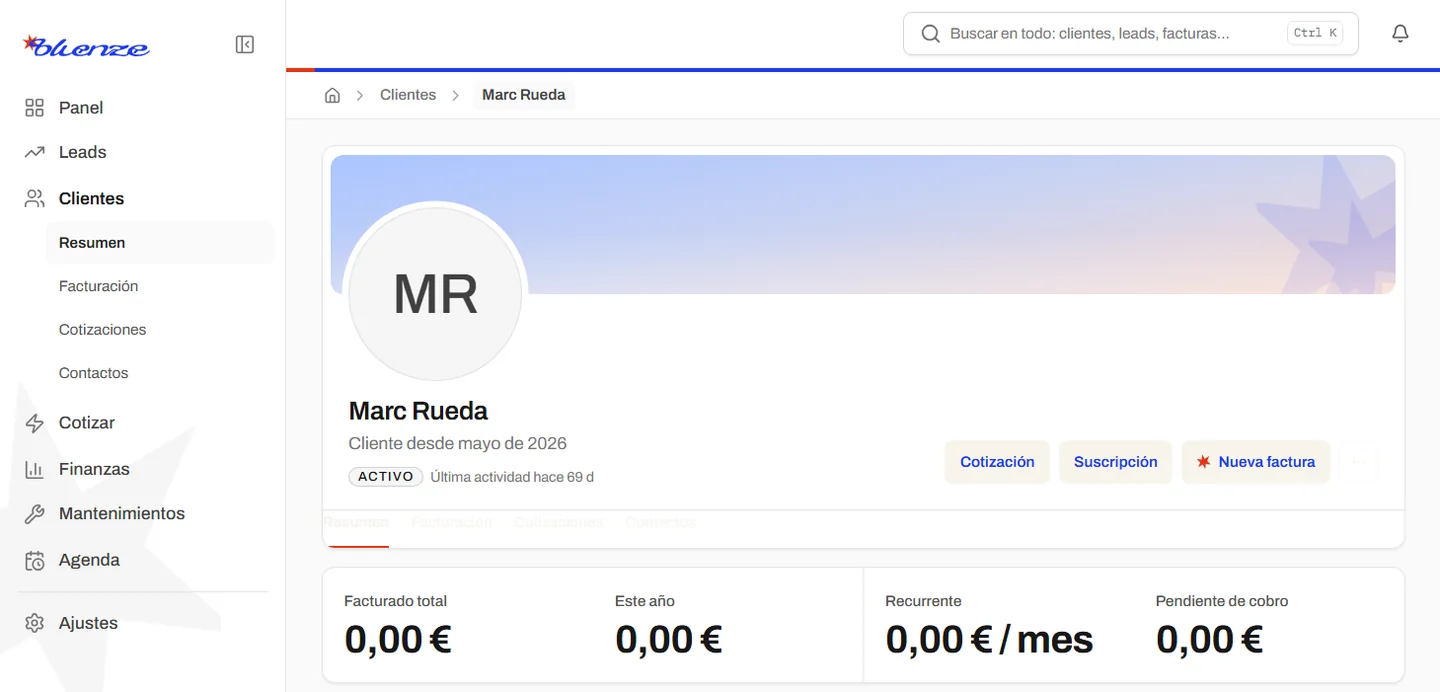Collapse the sidebar with the panel toggle icon
Viewport: 1440px width, 692px height.
pyautogui.click(x=245, y=44)
